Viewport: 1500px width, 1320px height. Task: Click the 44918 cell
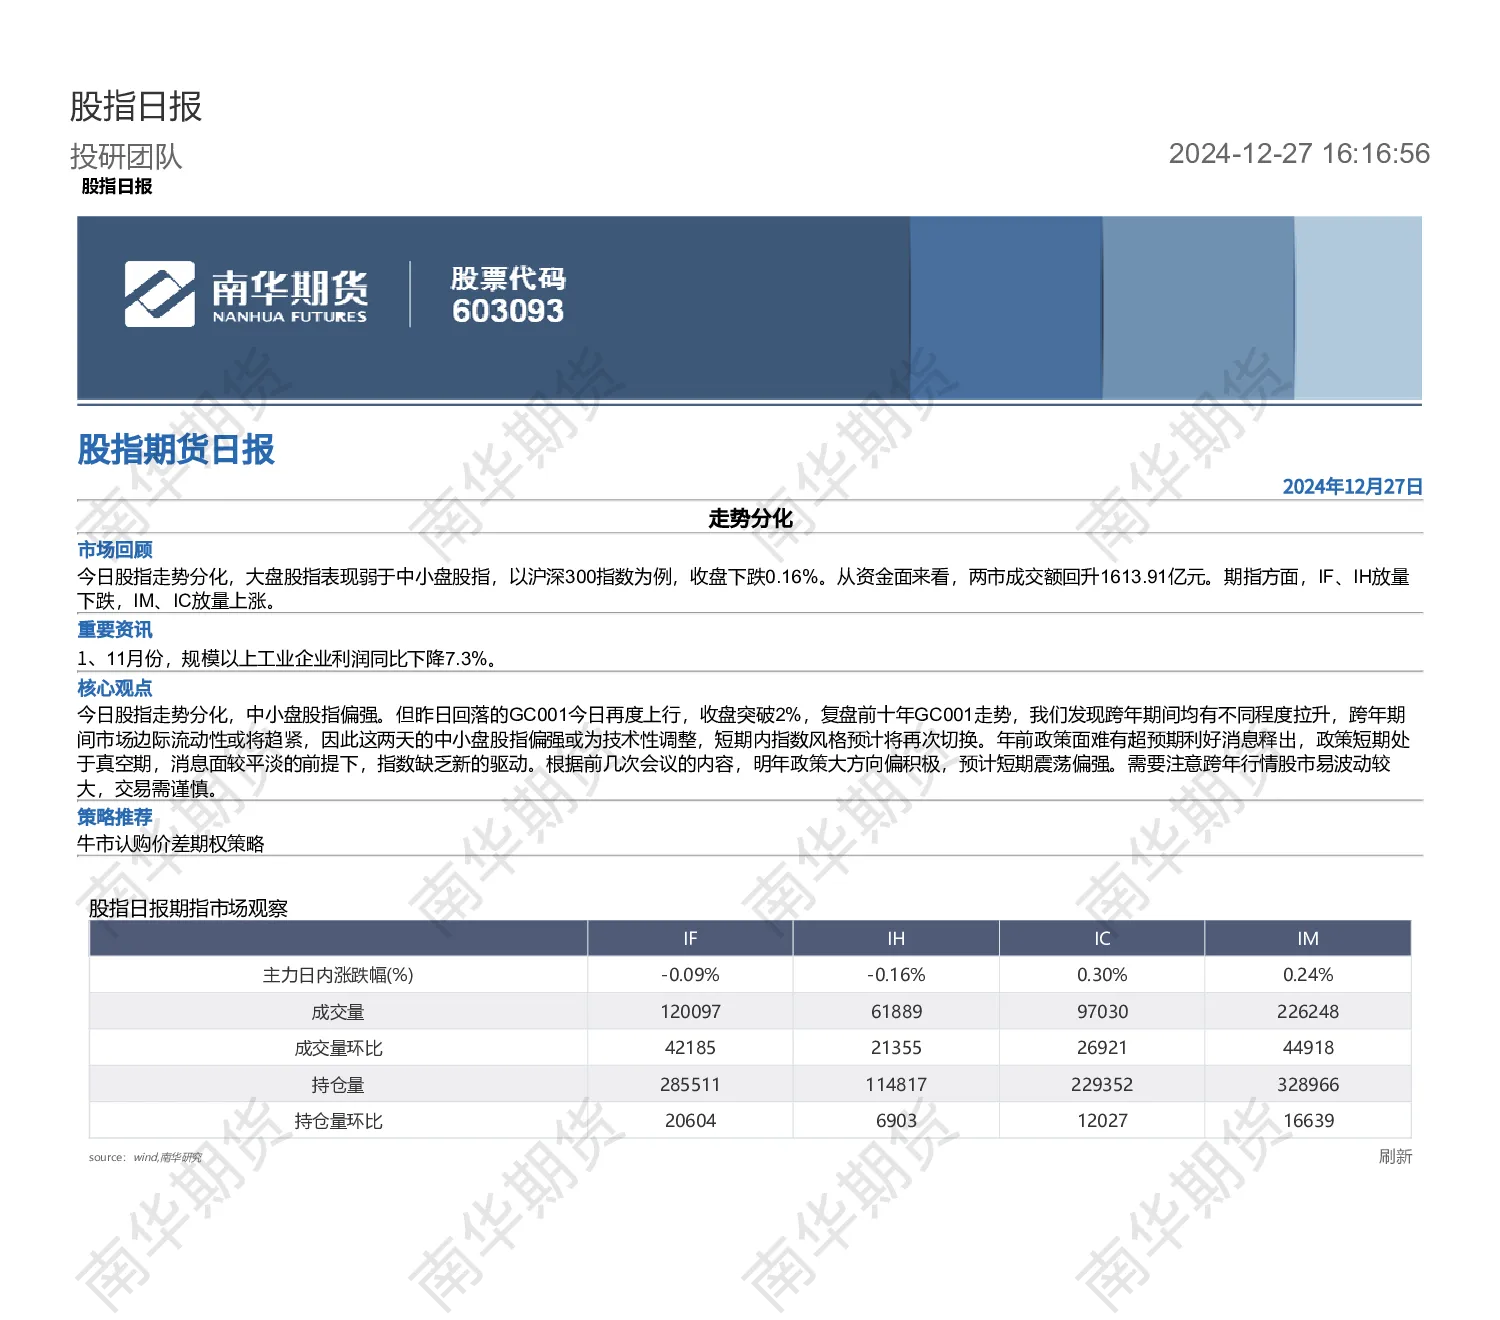(1308, 1048)
